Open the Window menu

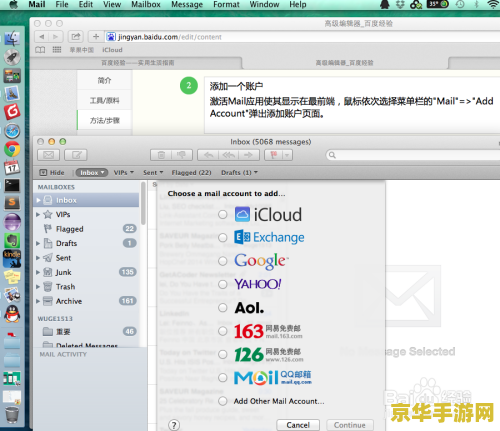tap(264, 5)
